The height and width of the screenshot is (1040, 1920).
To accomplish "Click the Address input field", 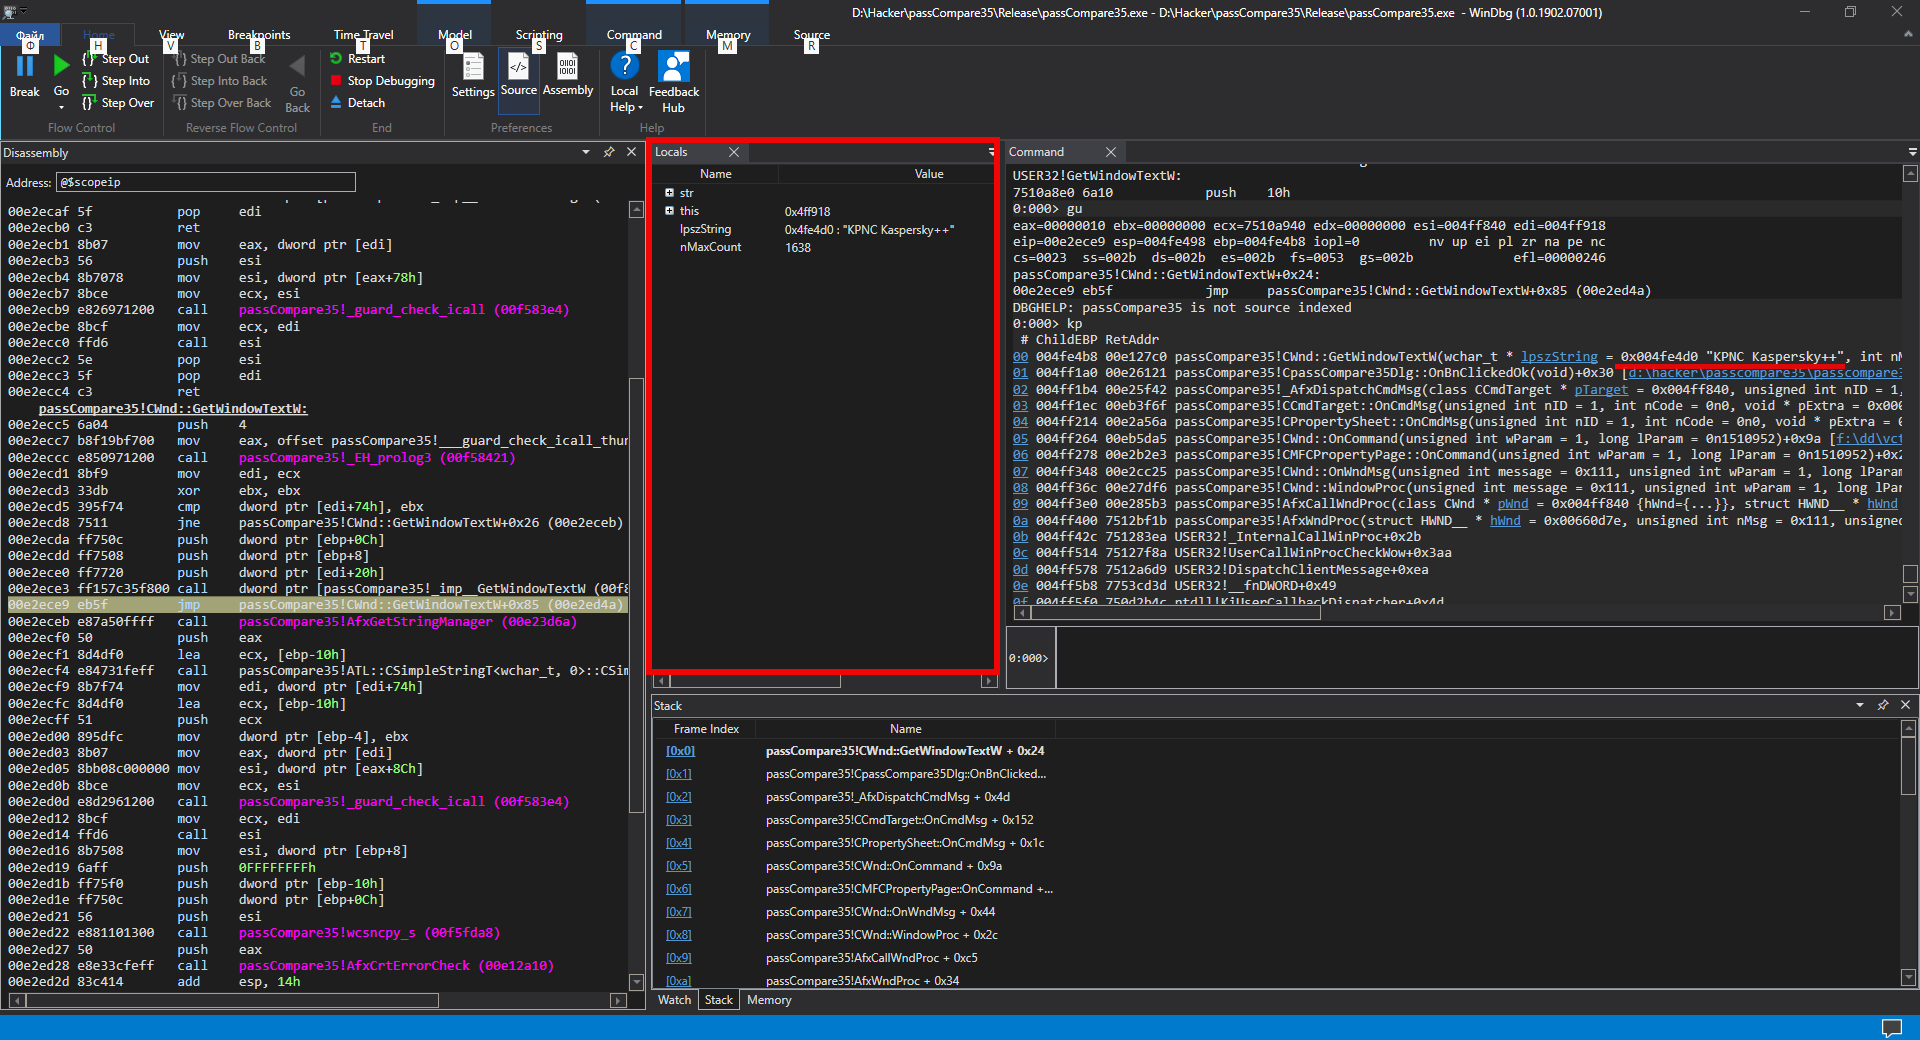I will (x=206, y=182).
